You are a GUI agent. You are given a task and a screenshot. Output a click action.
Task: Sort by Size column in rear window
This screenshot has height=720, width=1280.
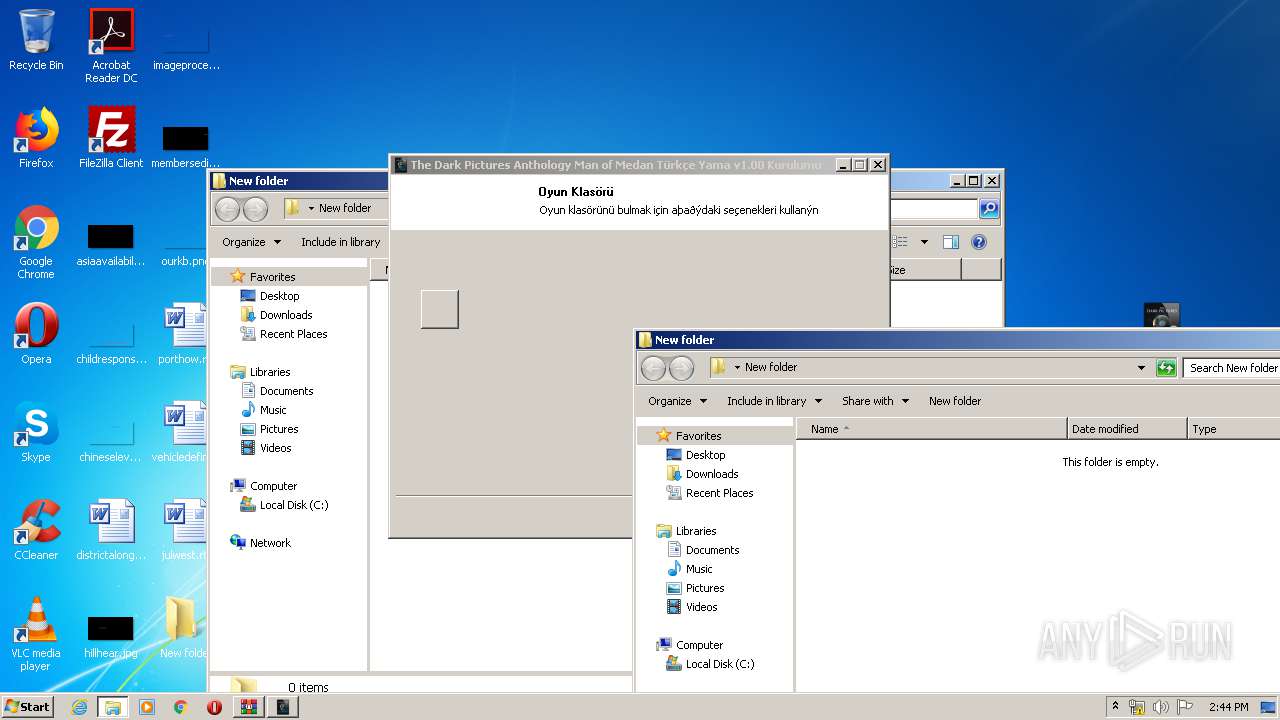click(924, 270)
